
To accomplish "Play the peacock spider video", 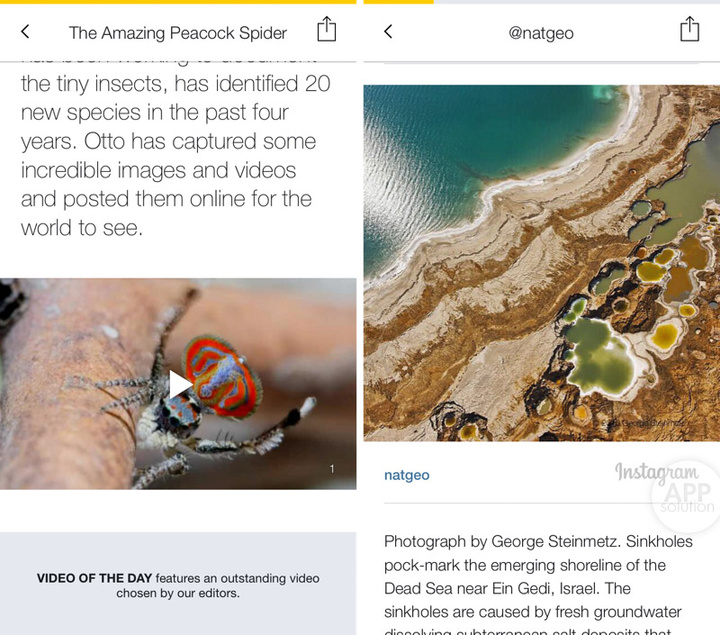I will click(180, 384).
